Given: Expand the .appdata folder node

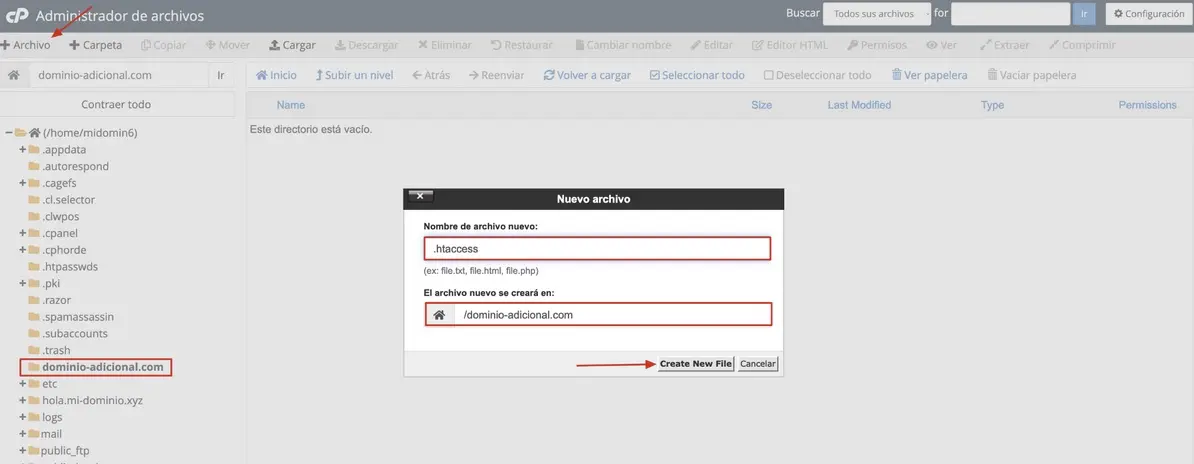Looking at the screenshot, I should point(22,150).
